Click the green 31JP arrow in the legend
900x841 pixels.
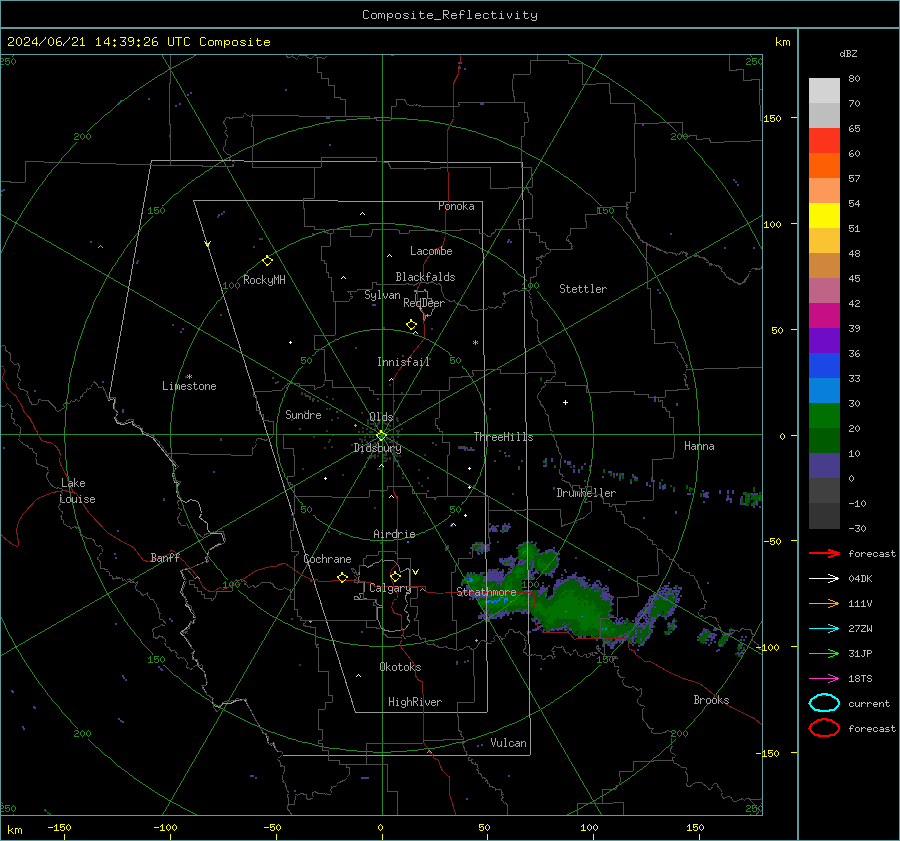tap(824, 653)
